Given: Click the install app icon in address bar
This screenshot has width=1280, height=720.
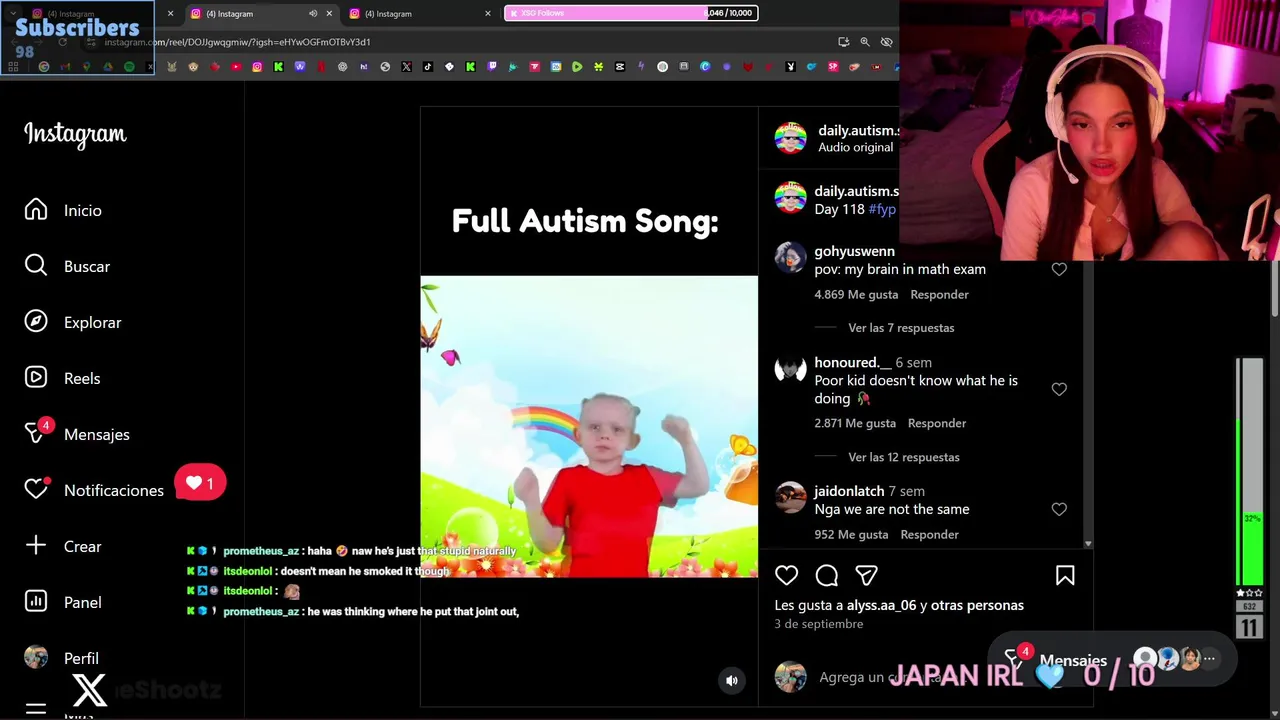Looking at the screenshot, I should pyautogui.click(x=844, y=42).
